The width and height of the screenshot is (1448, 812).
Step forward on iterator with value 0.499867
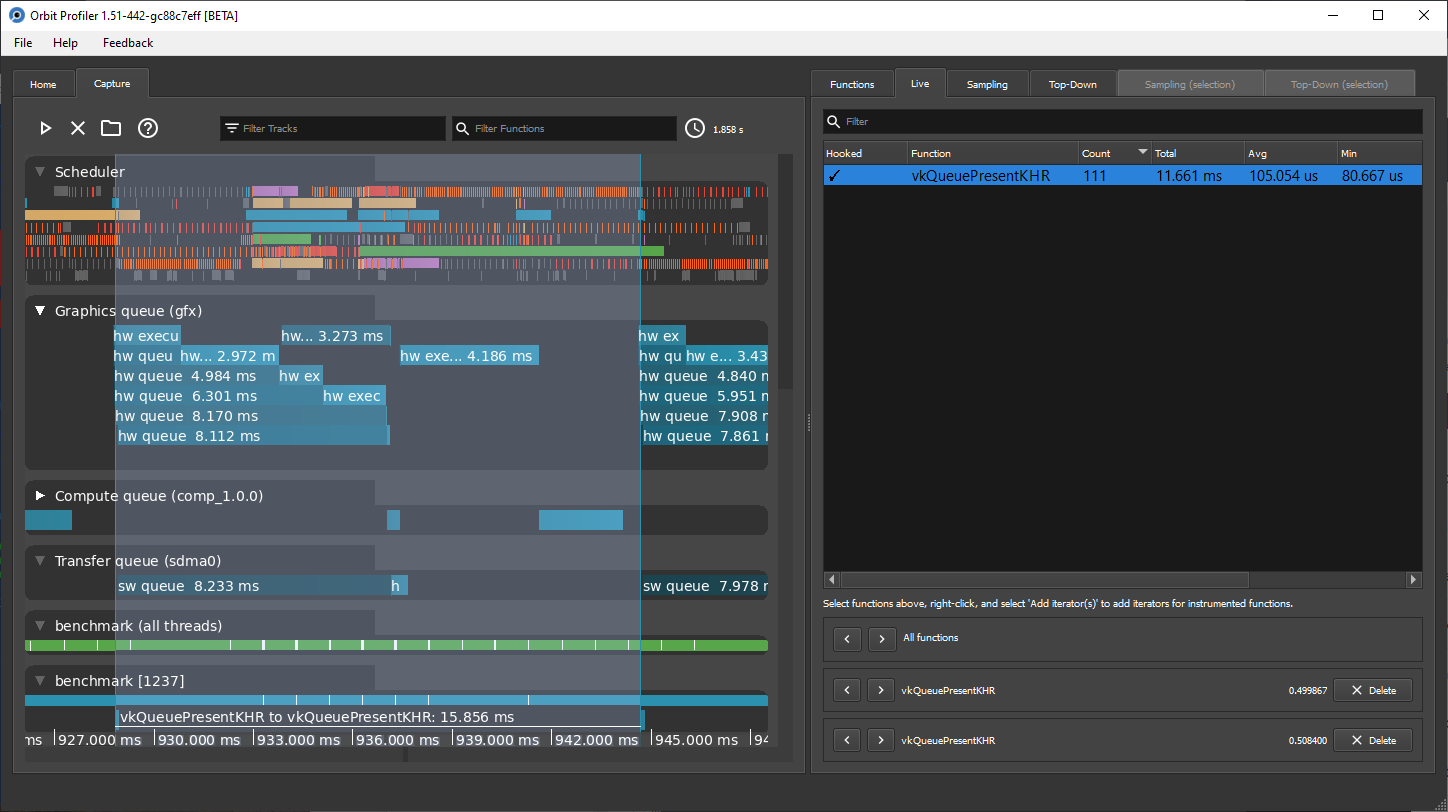(x=881, y=690)
